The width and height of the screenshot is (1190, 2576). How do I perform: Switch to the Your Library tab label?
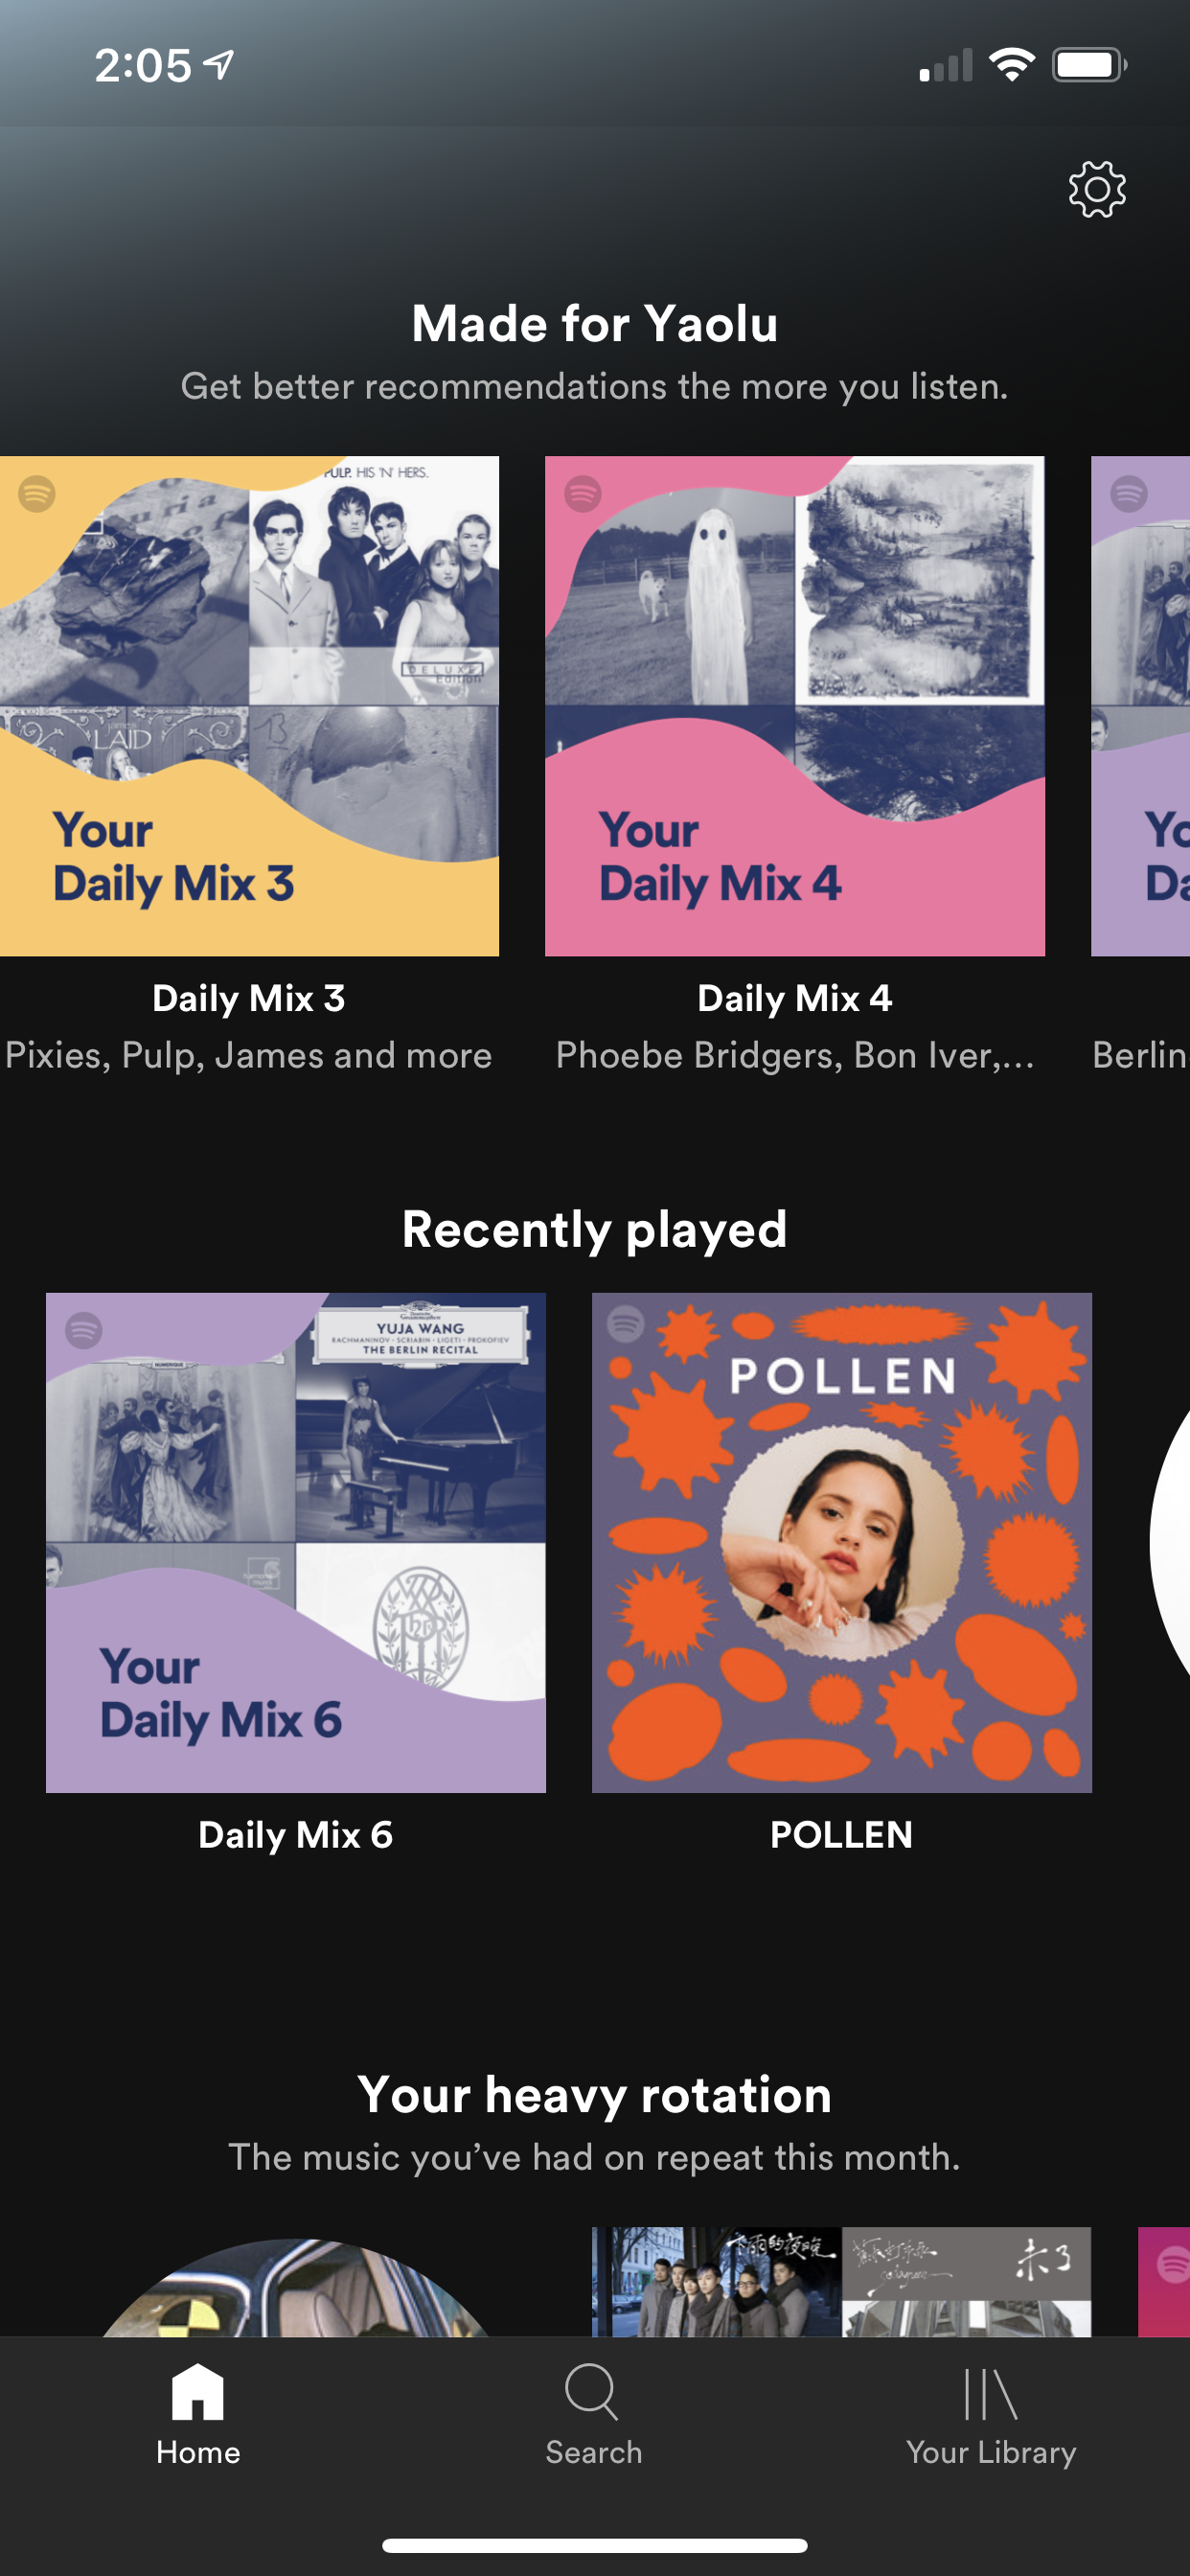click(990, 2452)
